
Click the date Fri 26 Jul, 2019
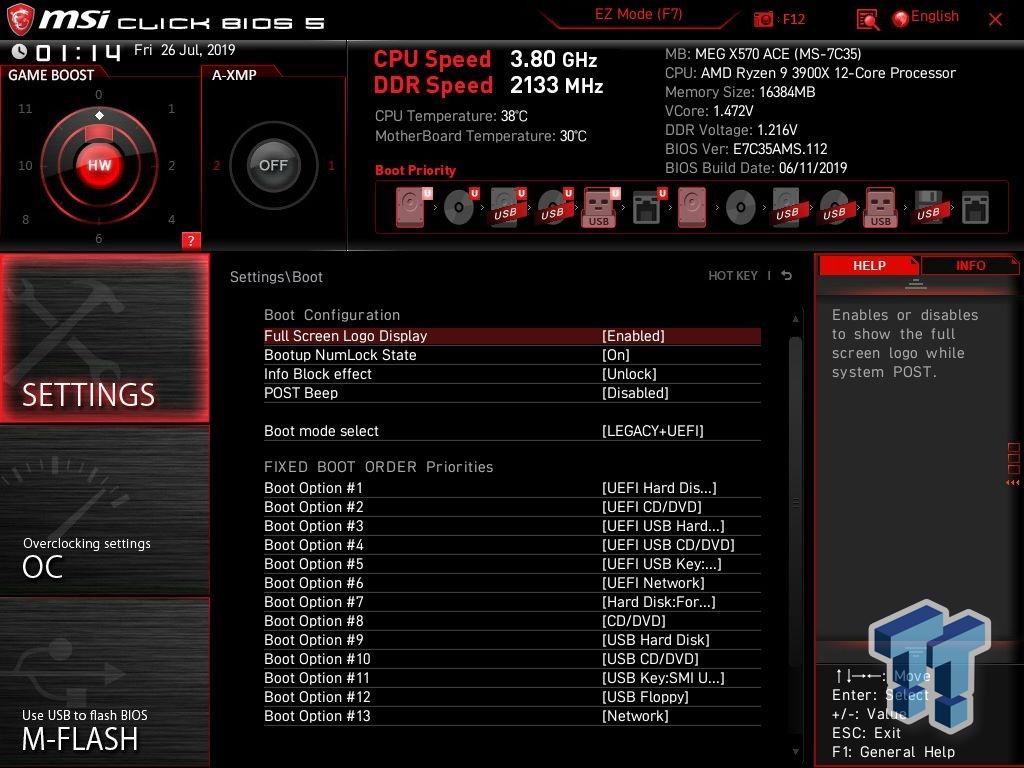[184, 50]
